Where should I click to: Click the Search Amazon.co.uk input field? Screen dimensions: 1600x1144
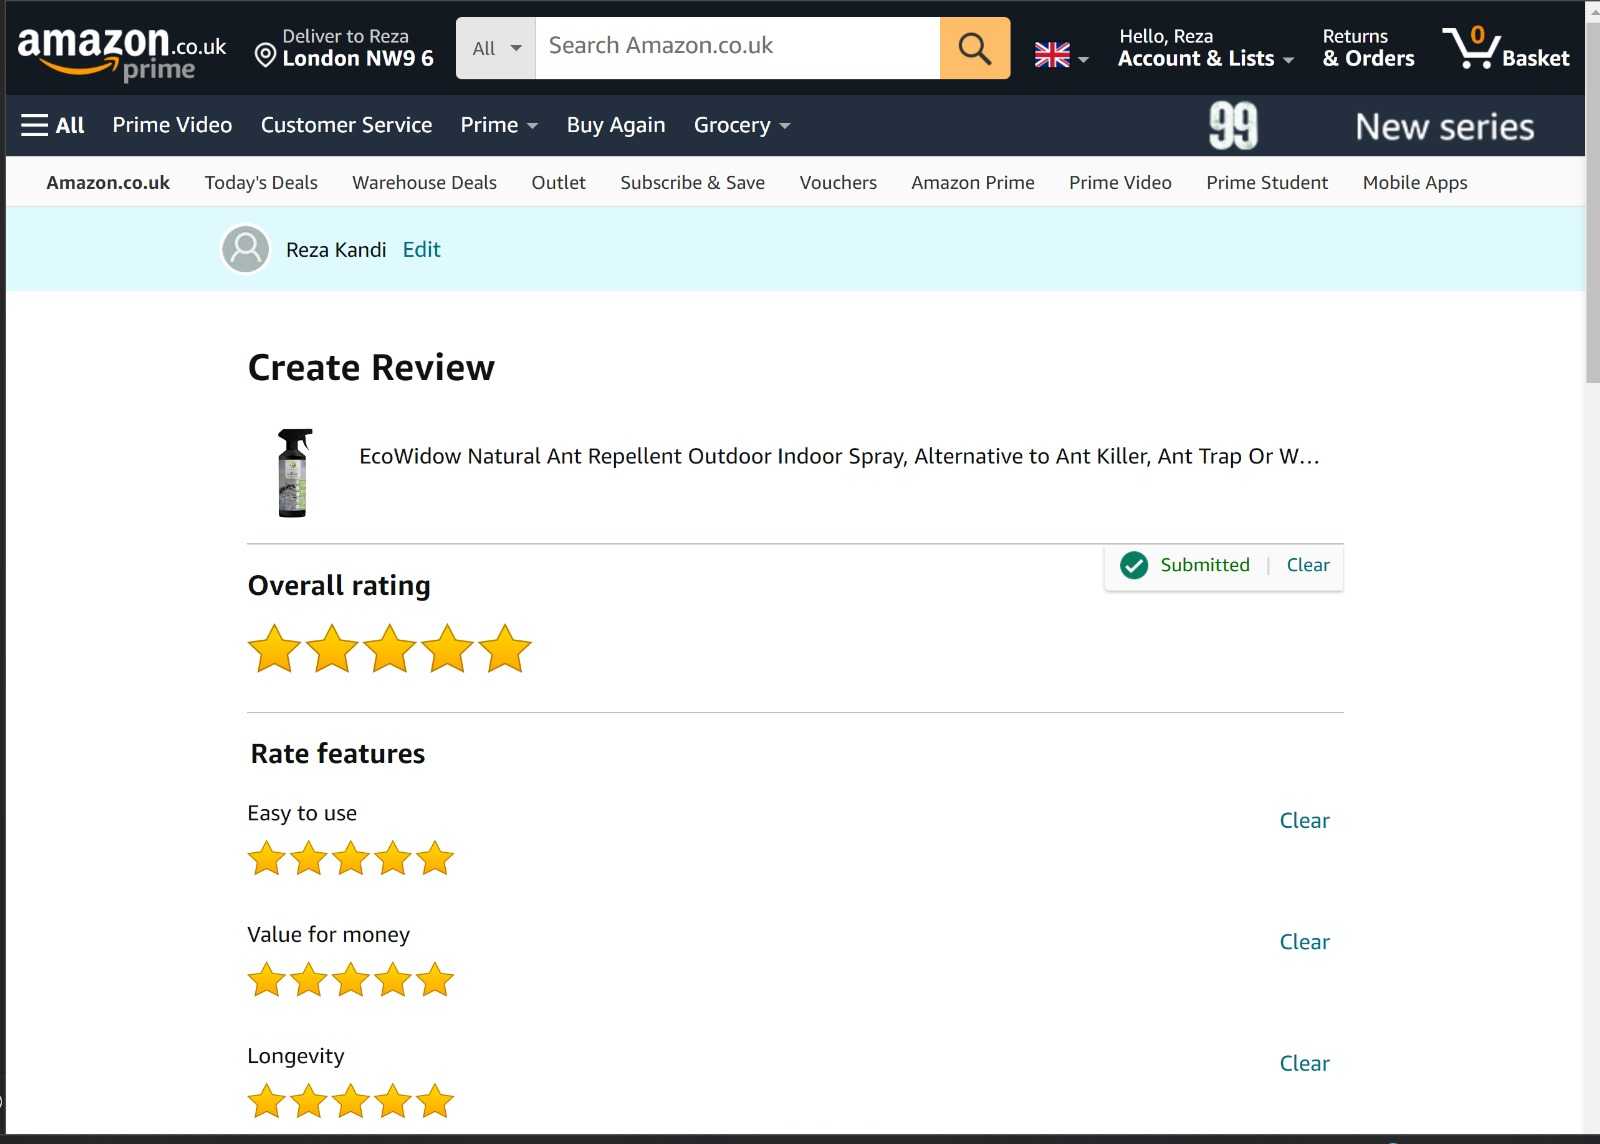[738, 48]
